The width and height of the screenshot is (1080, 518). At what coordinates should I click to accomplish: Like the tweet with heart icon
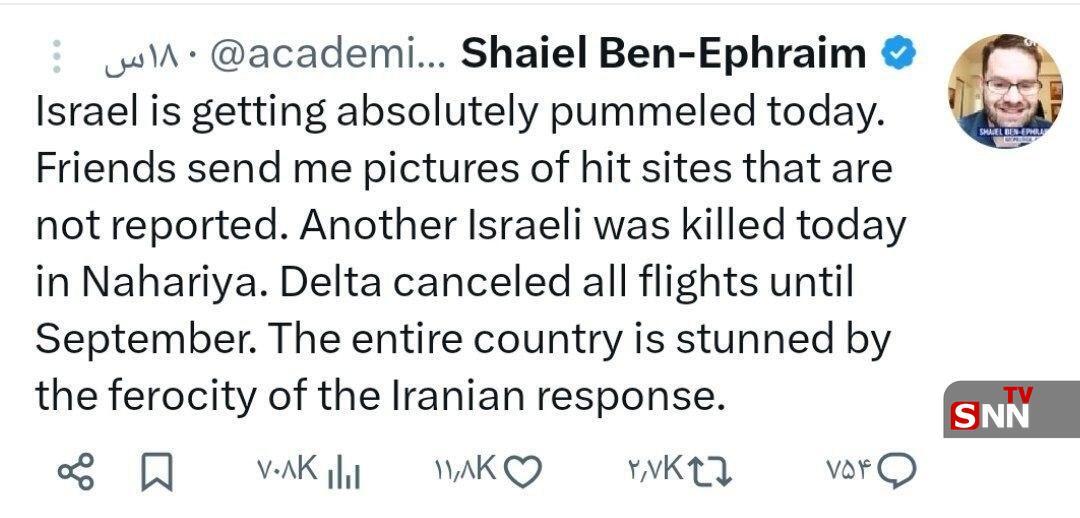(x=523, y=471)
